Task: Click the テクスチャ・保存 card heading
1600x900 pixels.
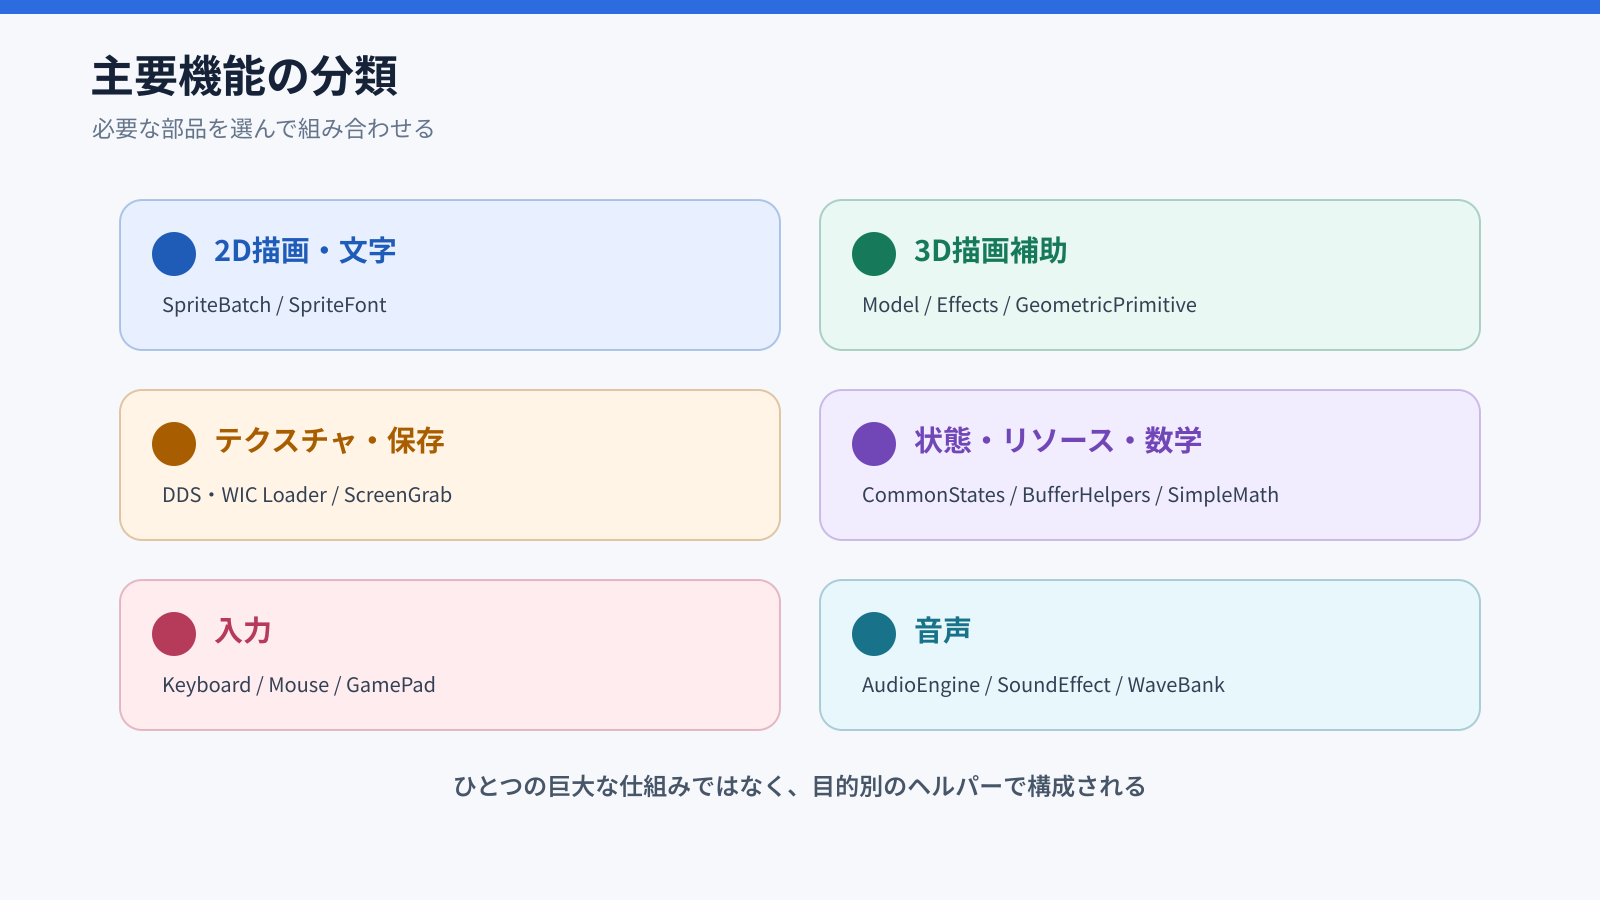Action: (329, 441)
